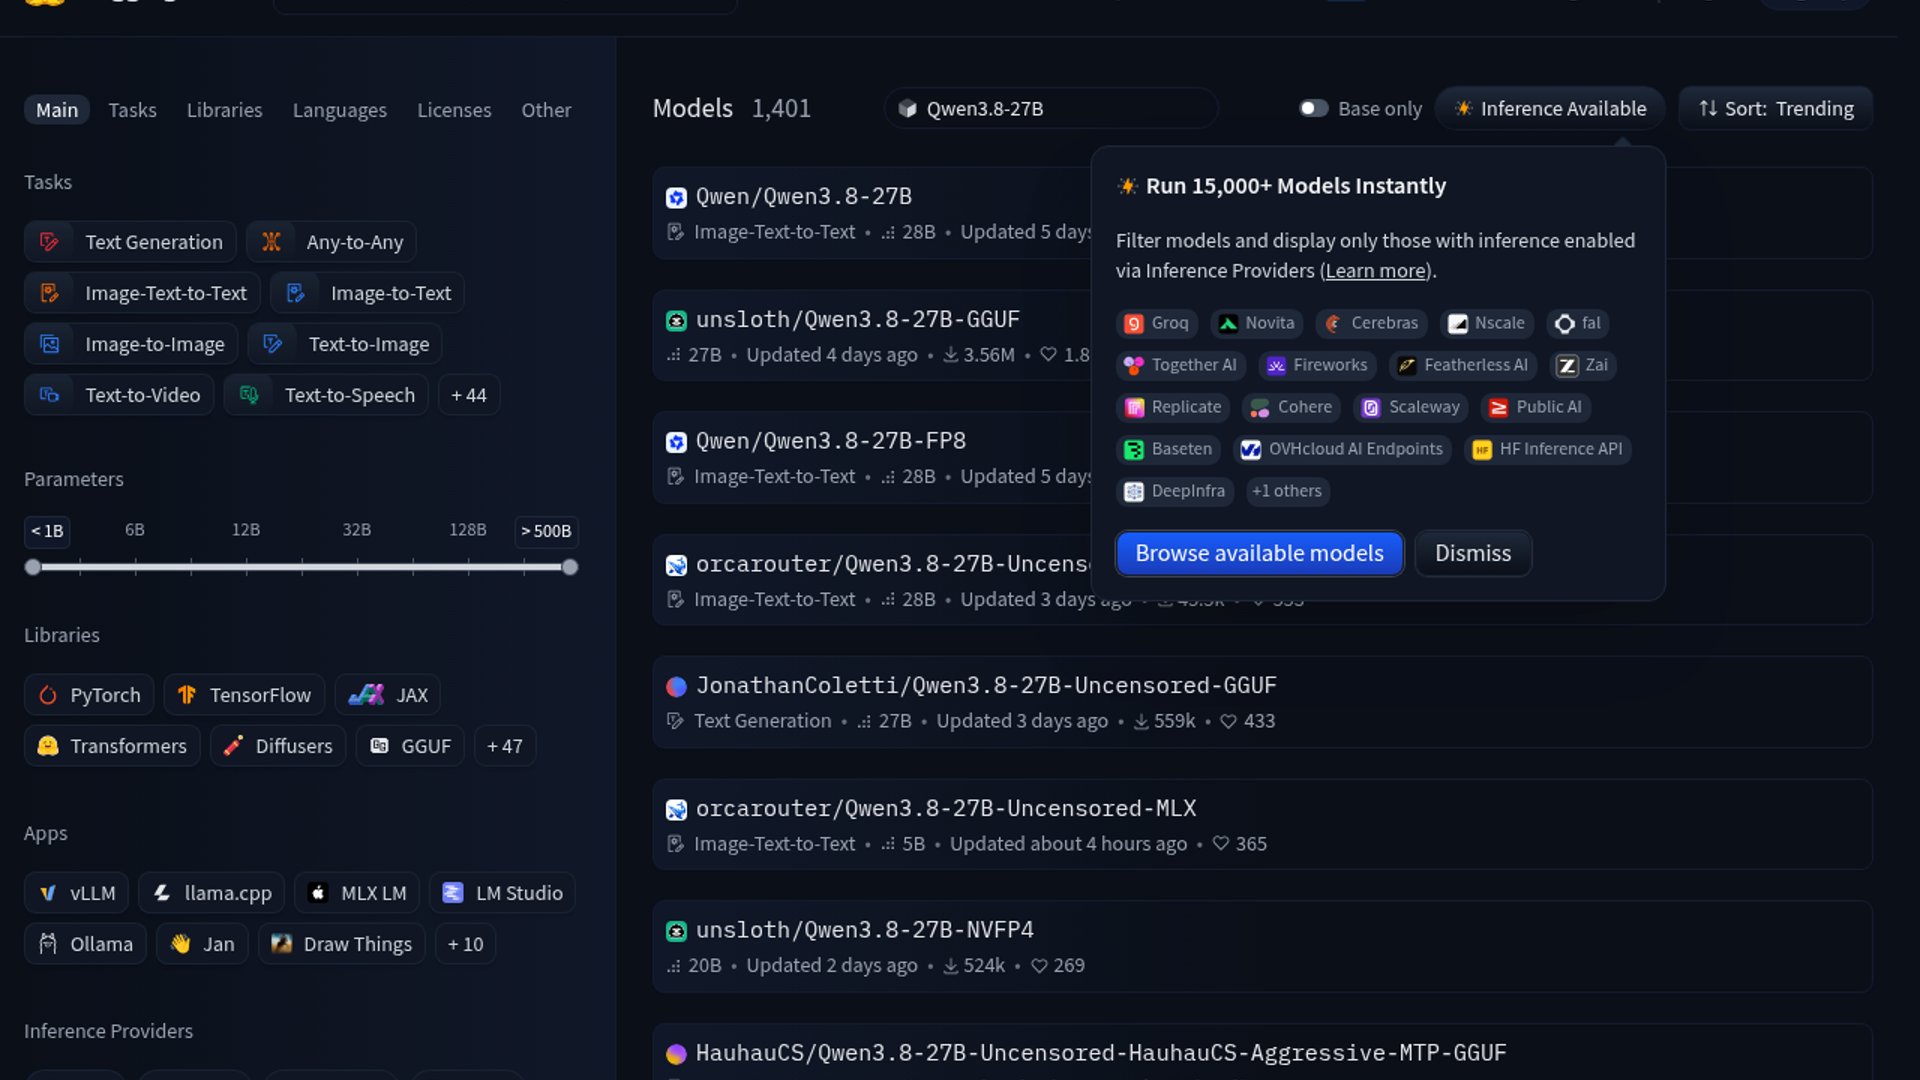Click the Together AI provider chip

[1180, 365]
